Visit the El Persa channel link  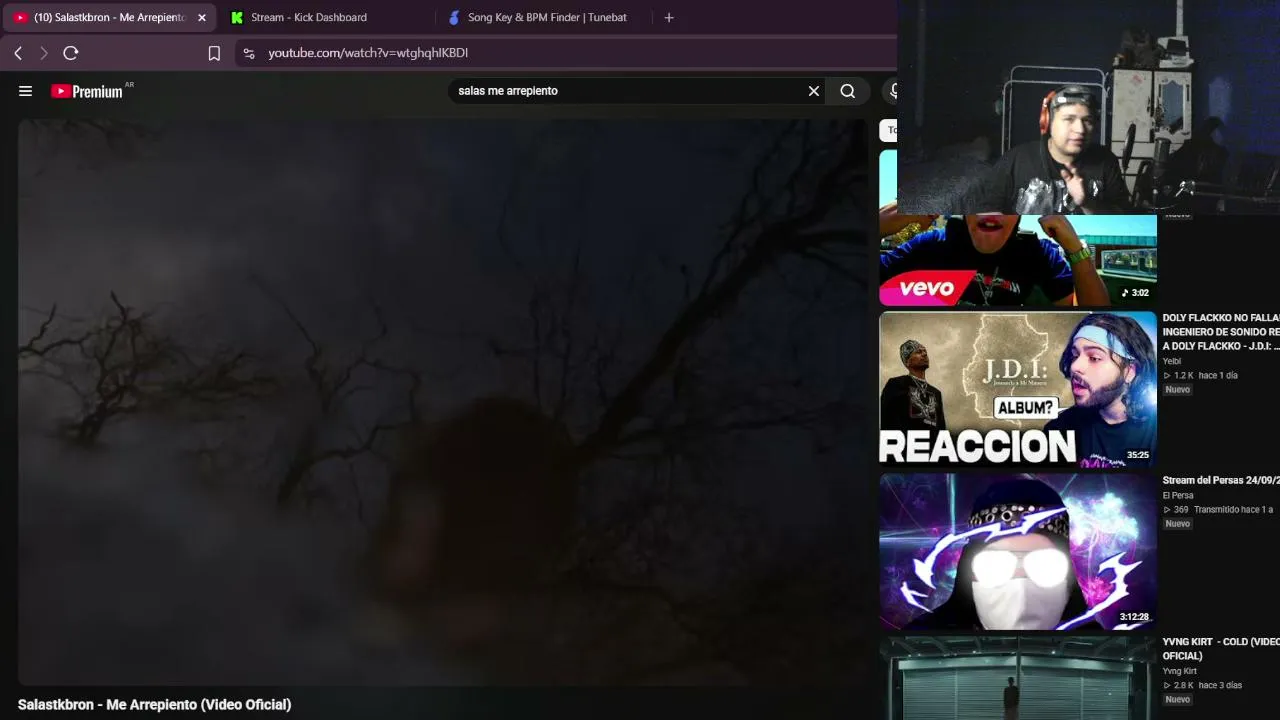pyautogui.click(x=1178, y=495)
